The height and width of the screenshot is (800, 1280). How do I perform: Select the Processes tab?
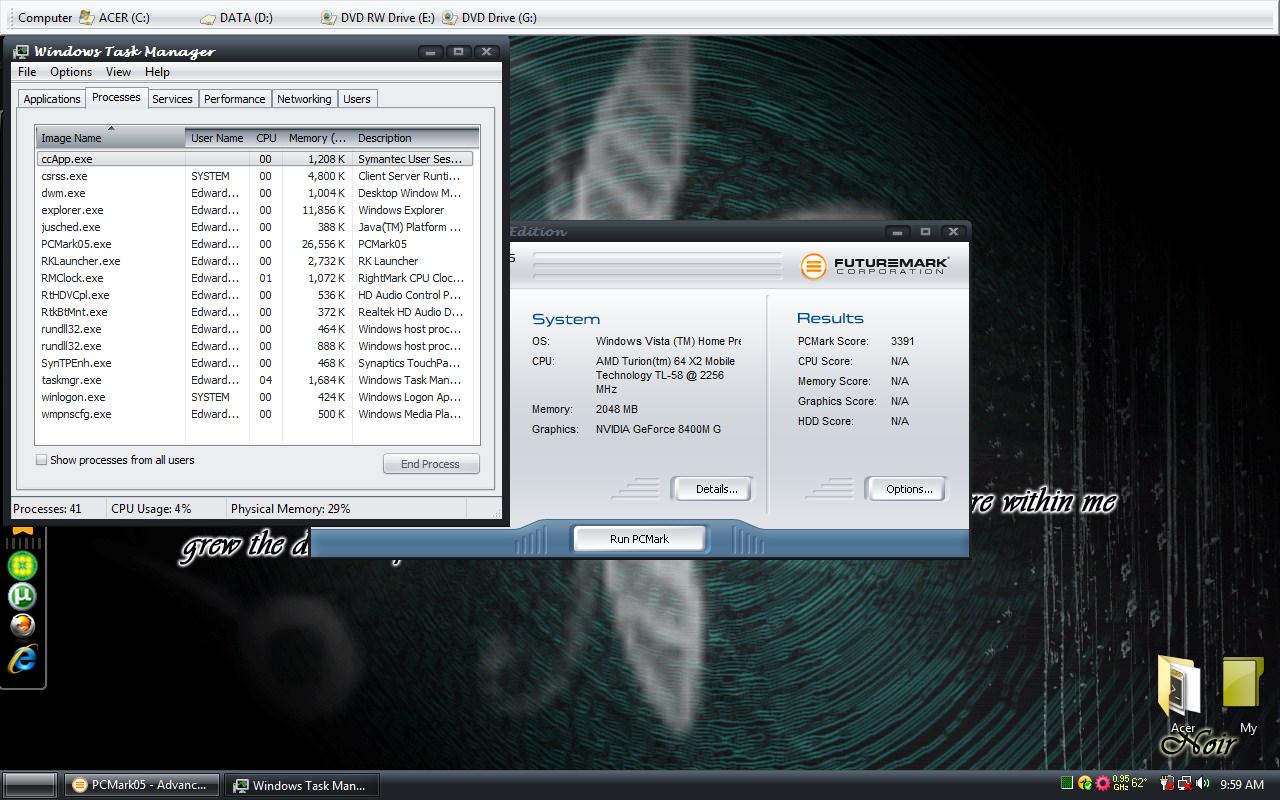pyautogui.click(x=116, y=97)
